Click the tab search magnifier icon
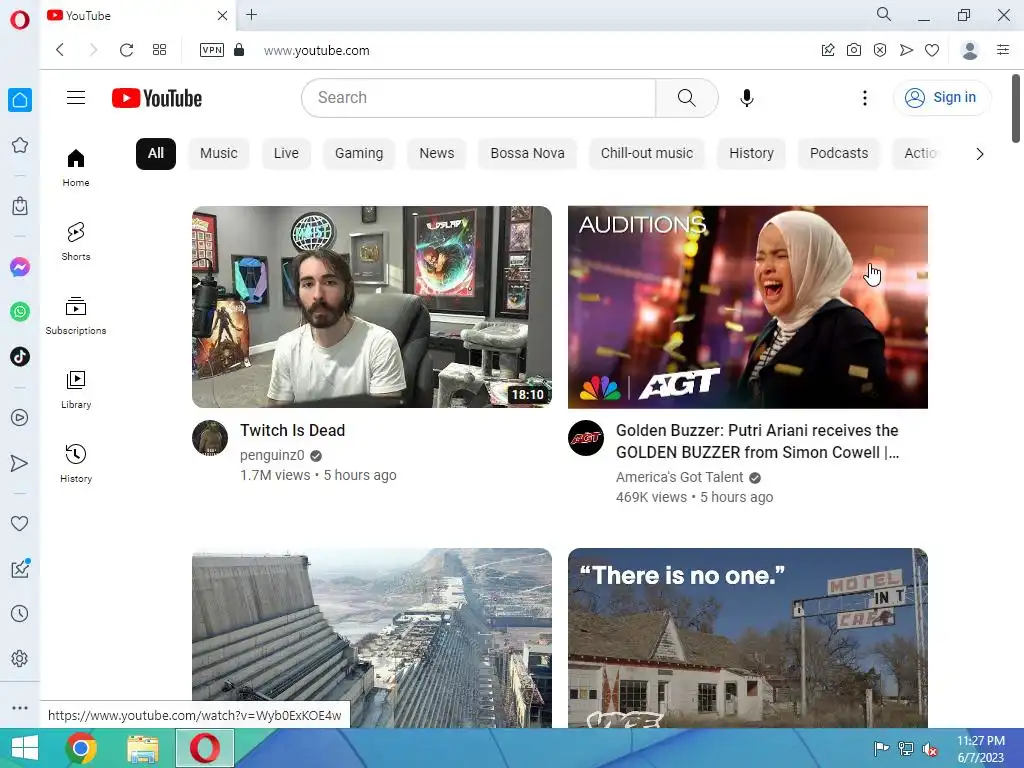This screenshot has width=1024, height=768. (x=884, y=14)
